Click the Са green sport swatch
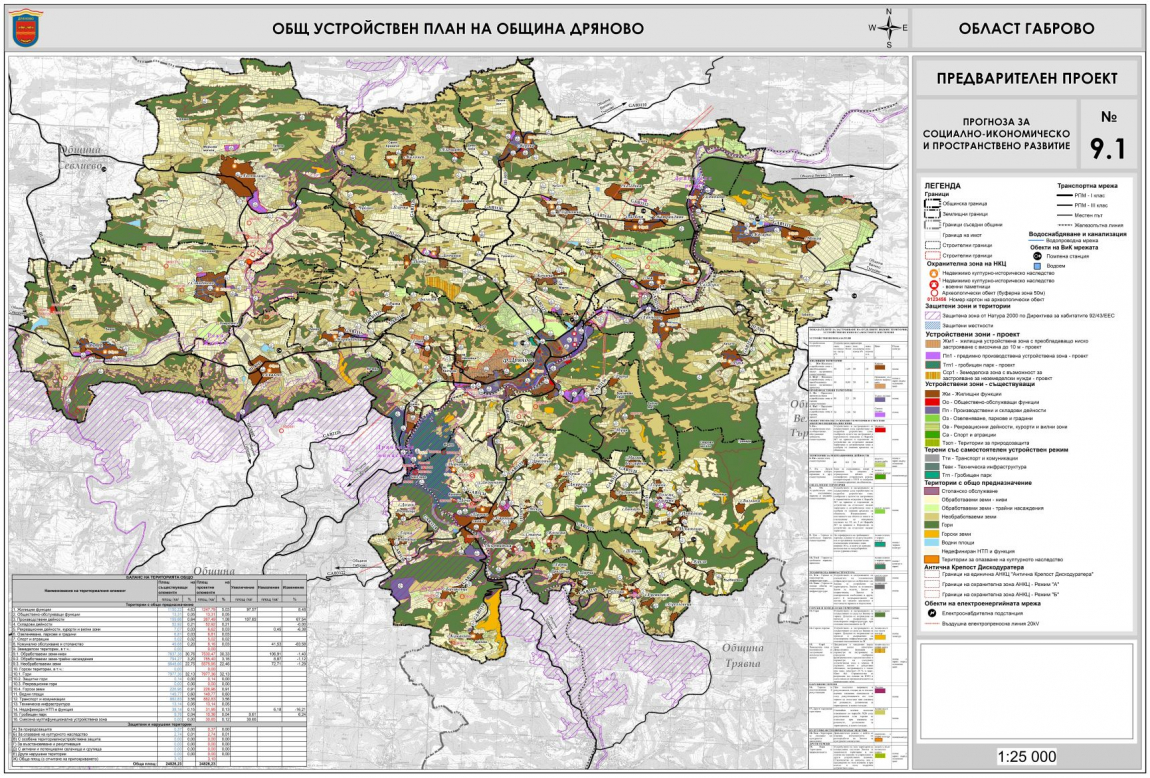1150x778 pixels. 932,435
